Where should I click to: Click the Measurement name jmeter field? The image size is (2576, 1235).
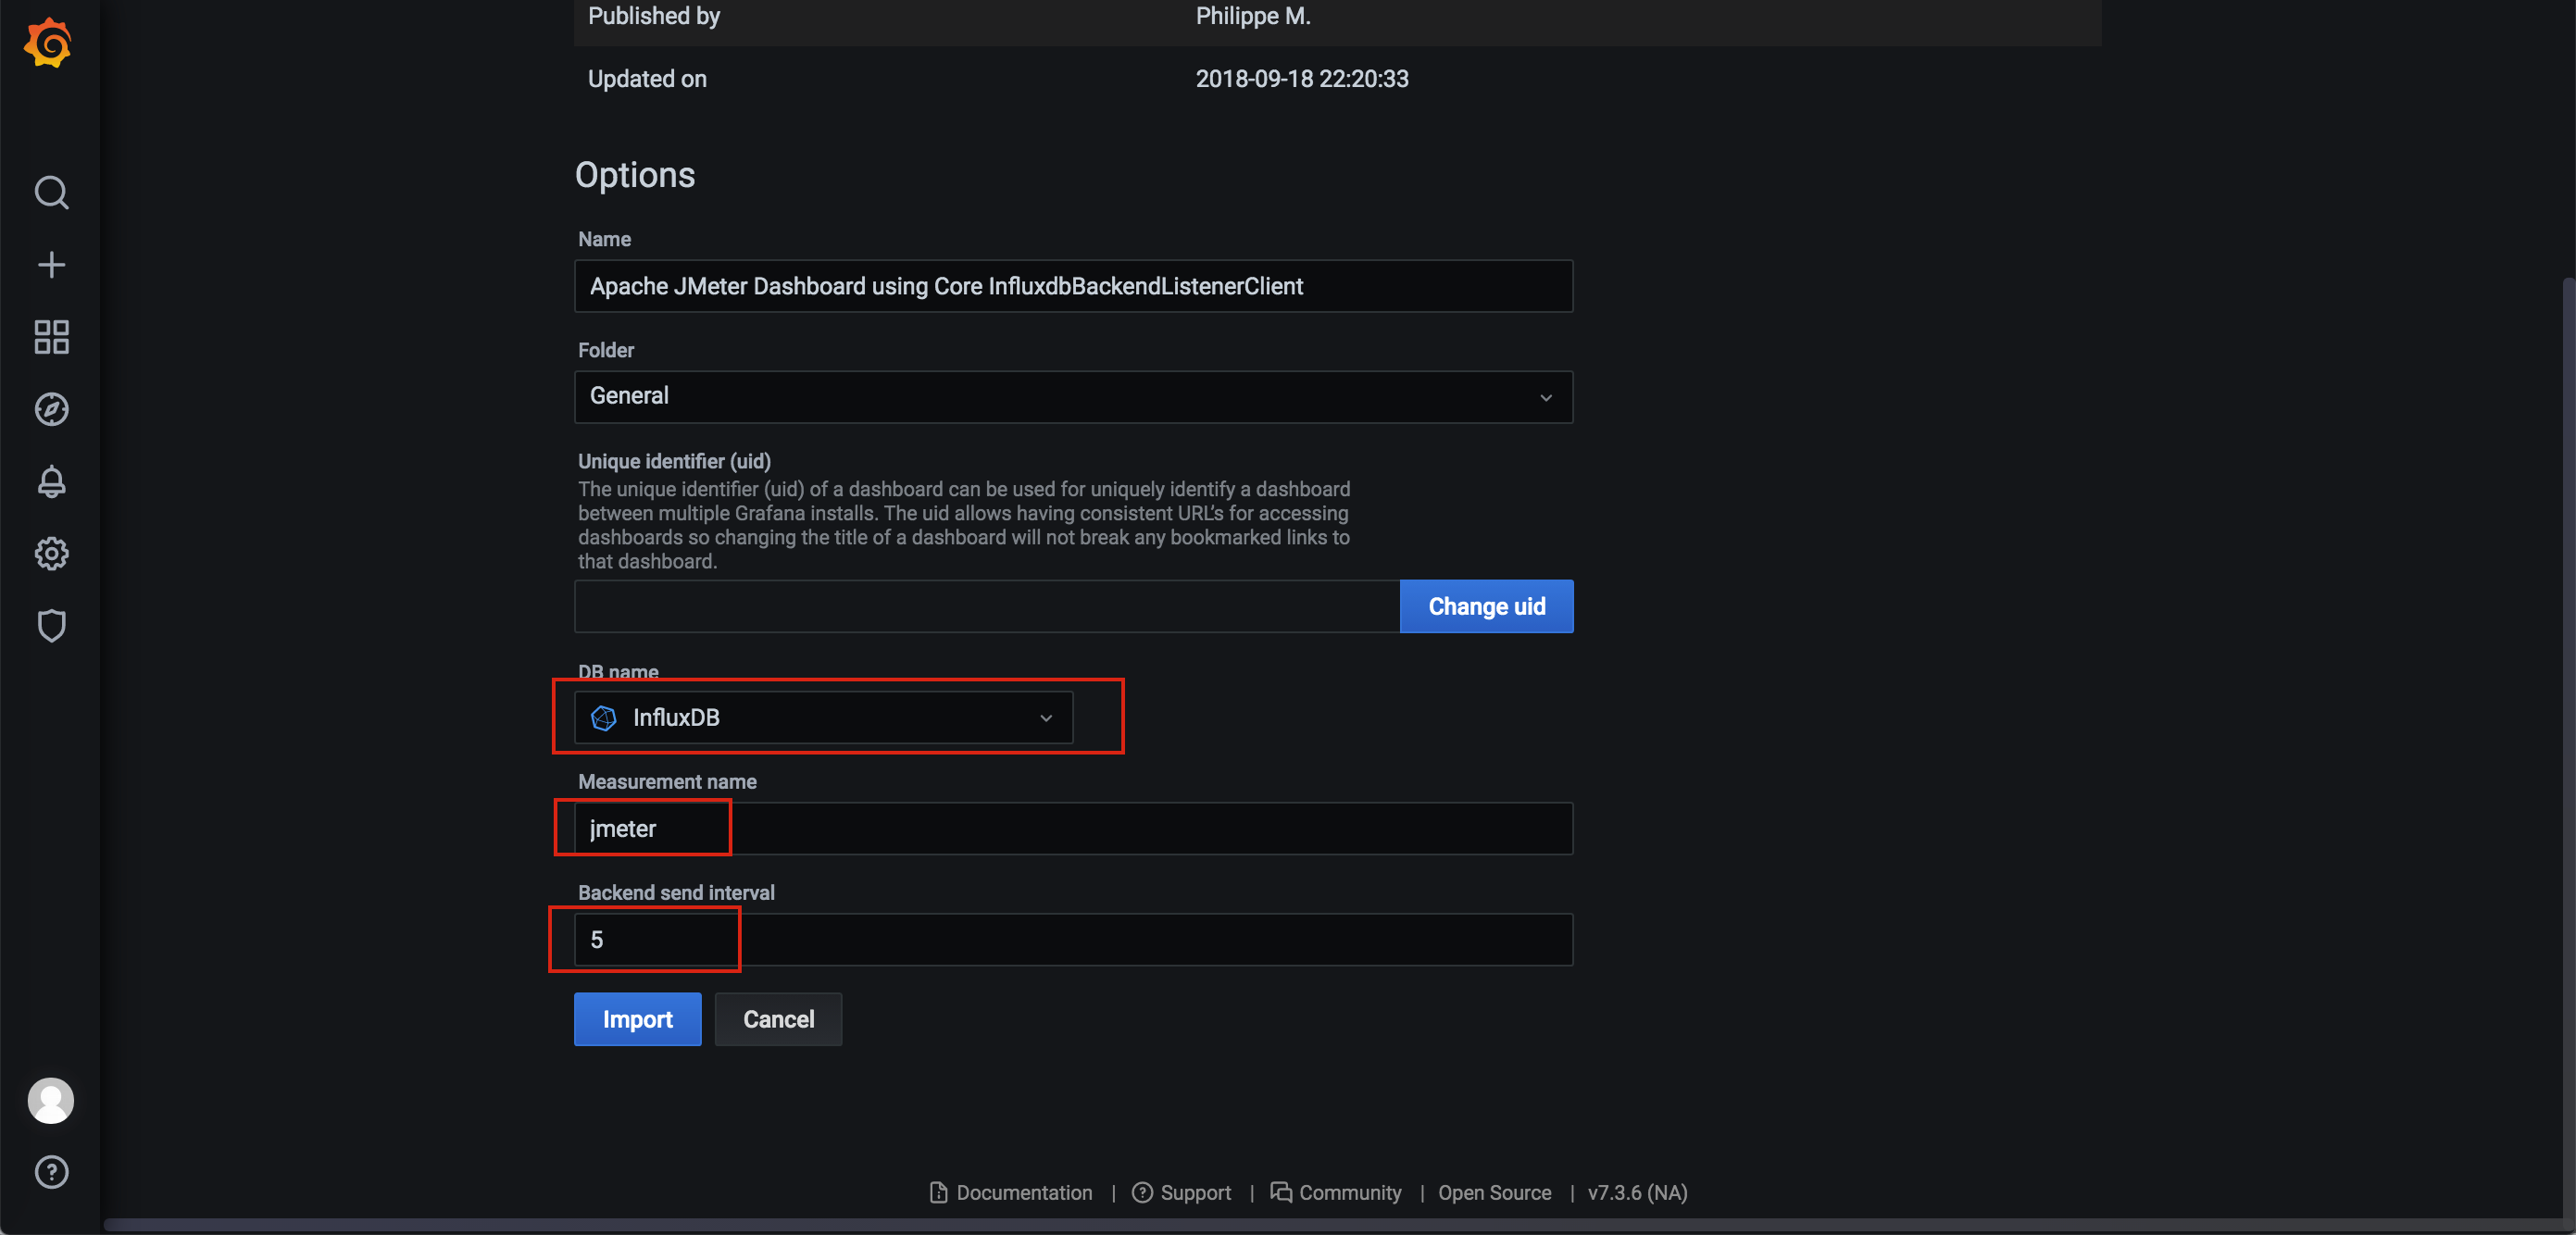[x=1072, y=829]
